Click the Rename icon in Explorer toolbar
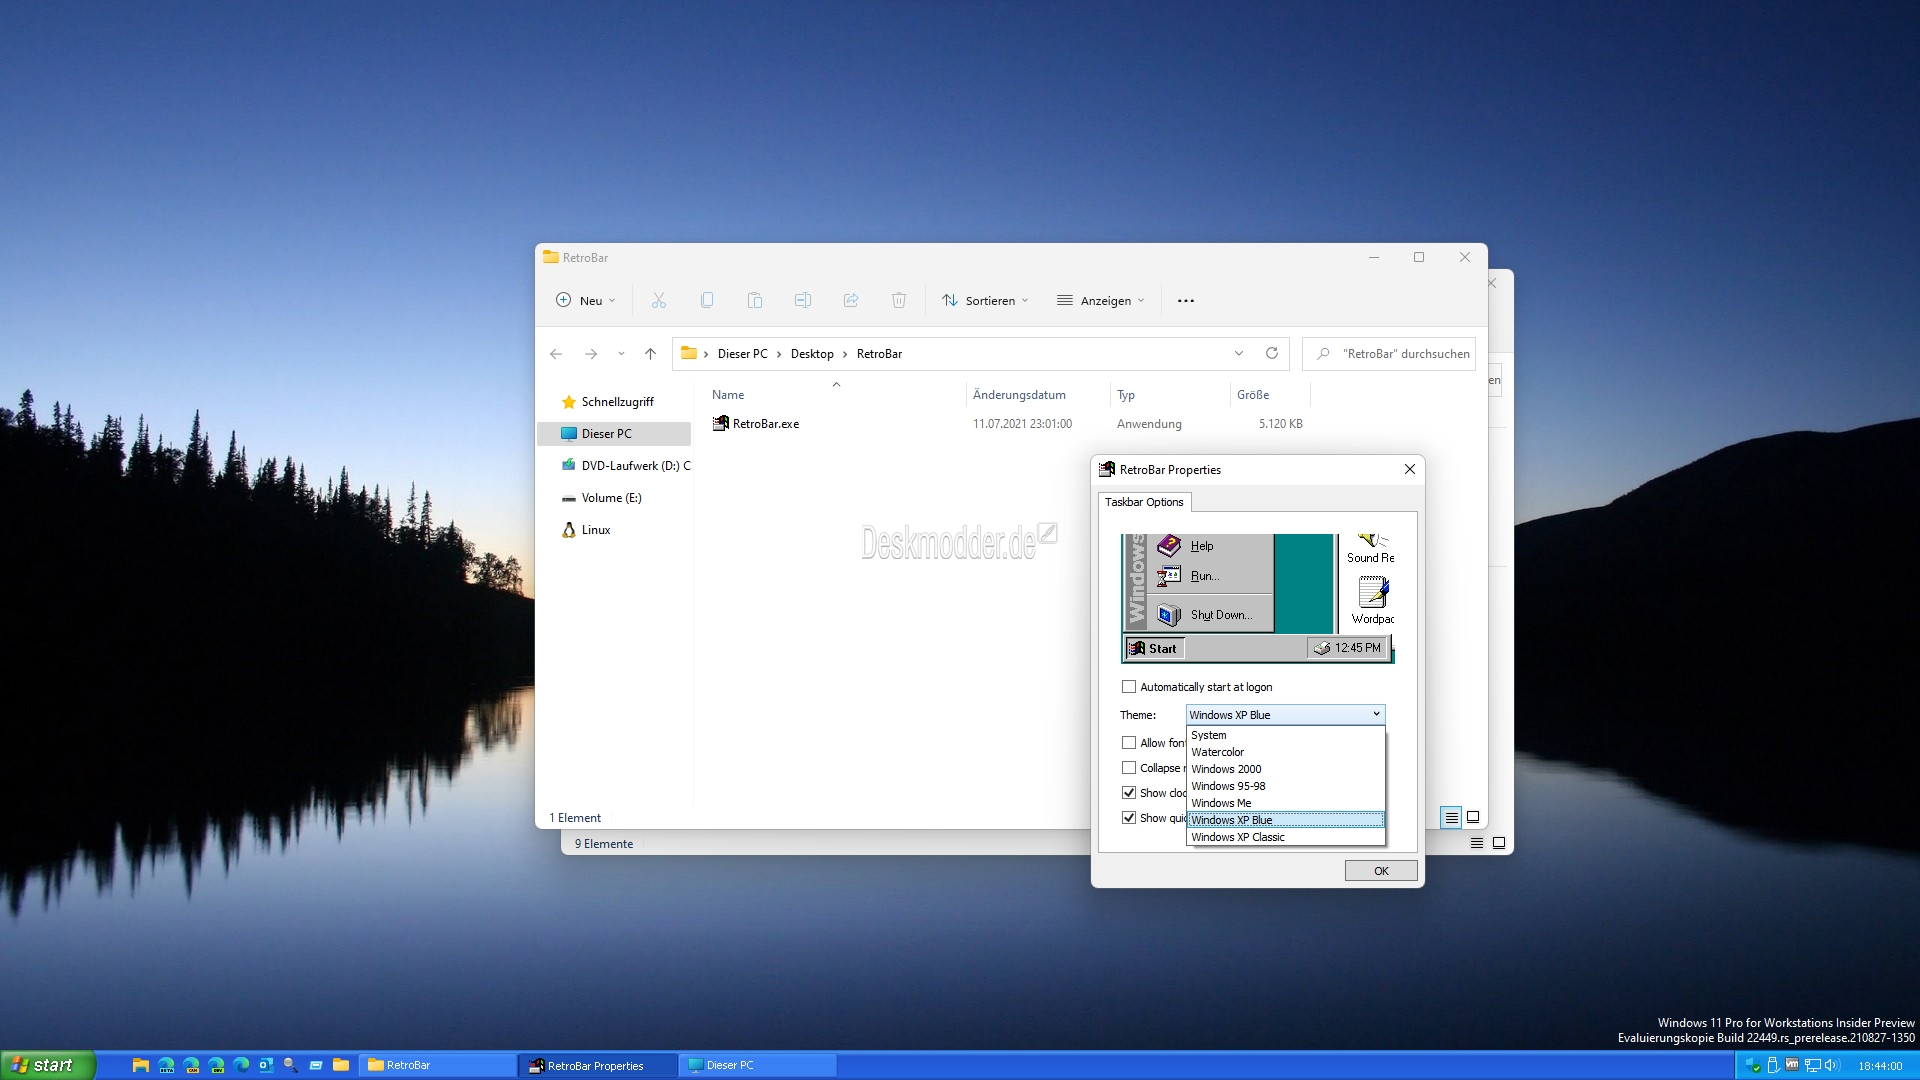Image resolution: width=1920 pixels, height=1080 pixels. coord(803,300)
